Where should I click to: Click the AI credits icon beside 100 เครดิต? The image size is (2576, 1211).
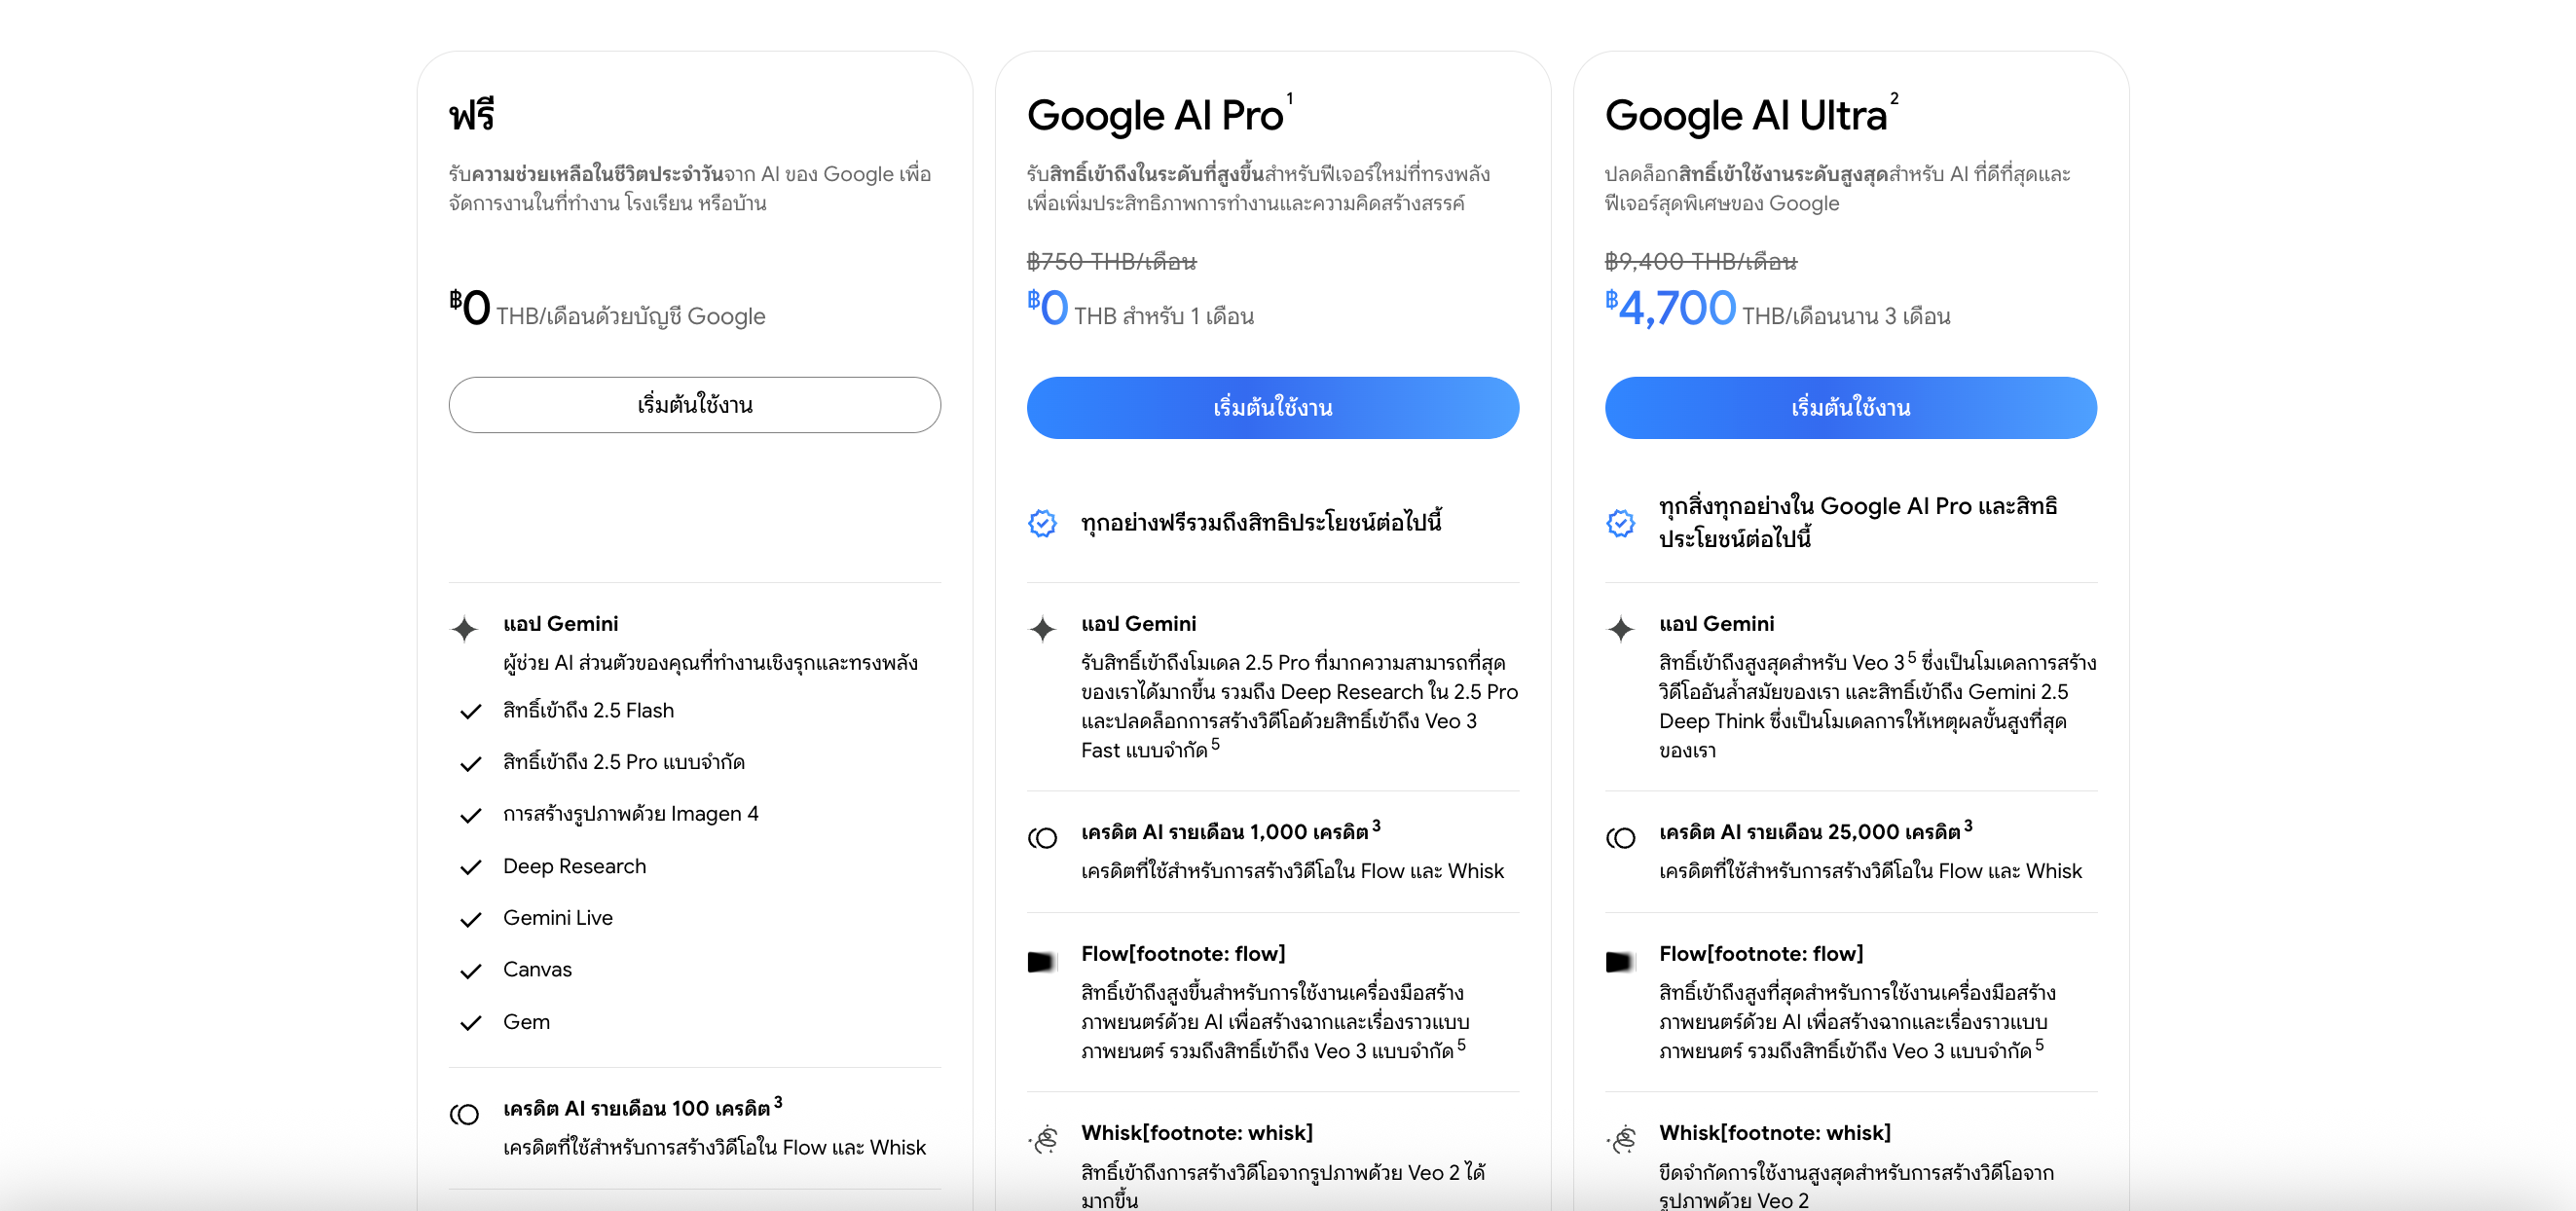click(464, 1113)
